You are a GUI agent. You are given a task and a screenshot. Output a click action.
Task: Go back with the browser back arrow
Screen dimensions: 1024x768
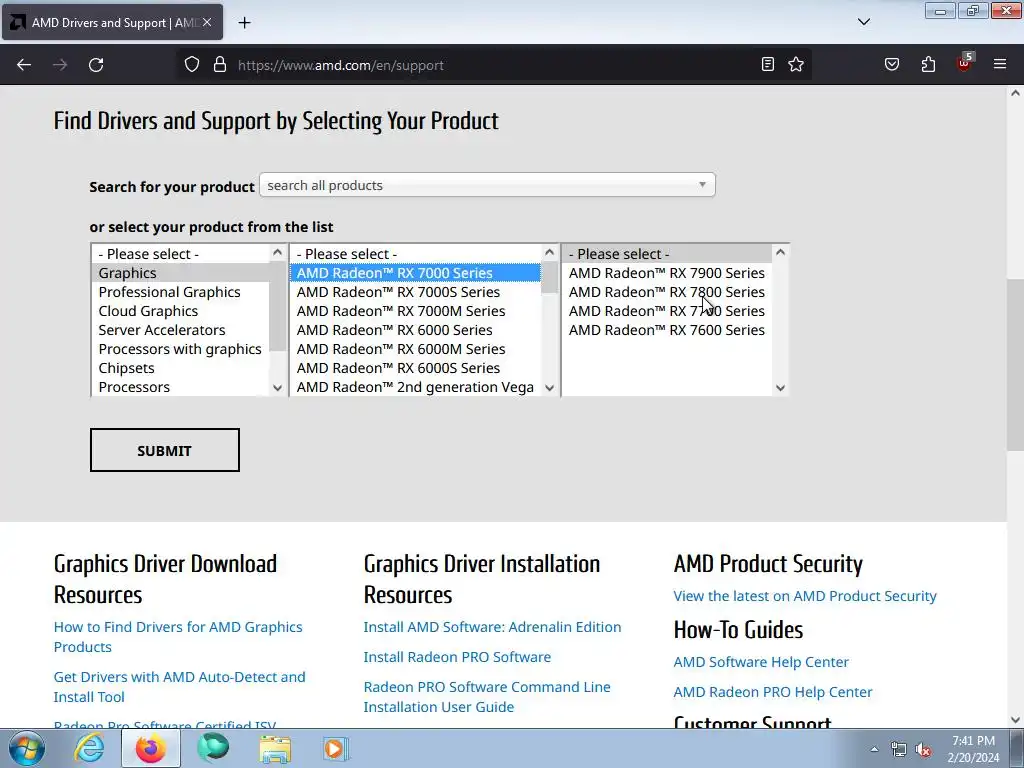point(24,65)
